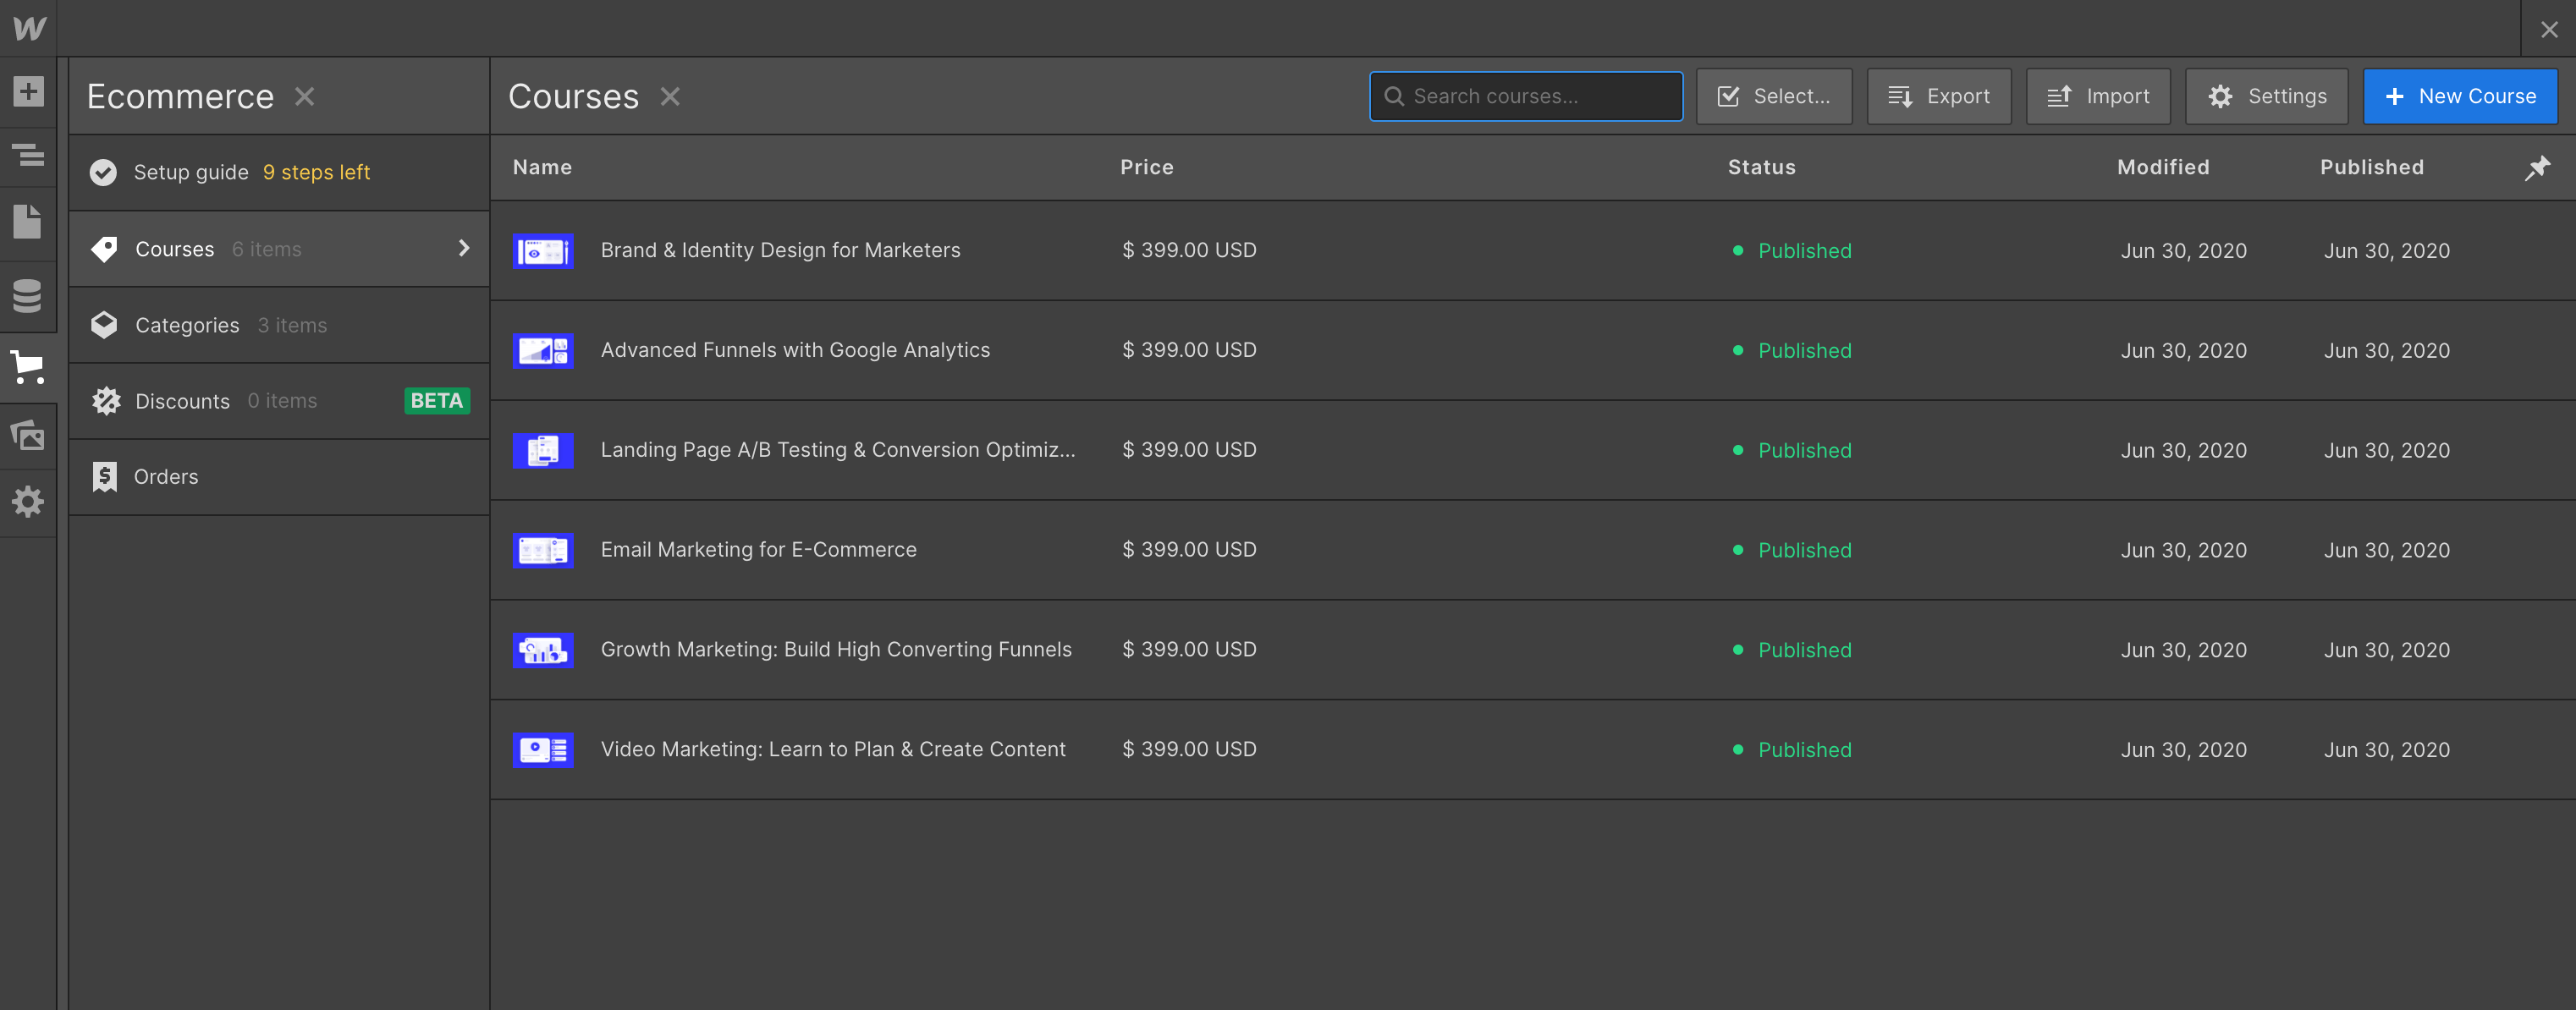Click the magnifier icon in course search
The height and width of the screenshot is (1010, 2576).
point(1394,96)
